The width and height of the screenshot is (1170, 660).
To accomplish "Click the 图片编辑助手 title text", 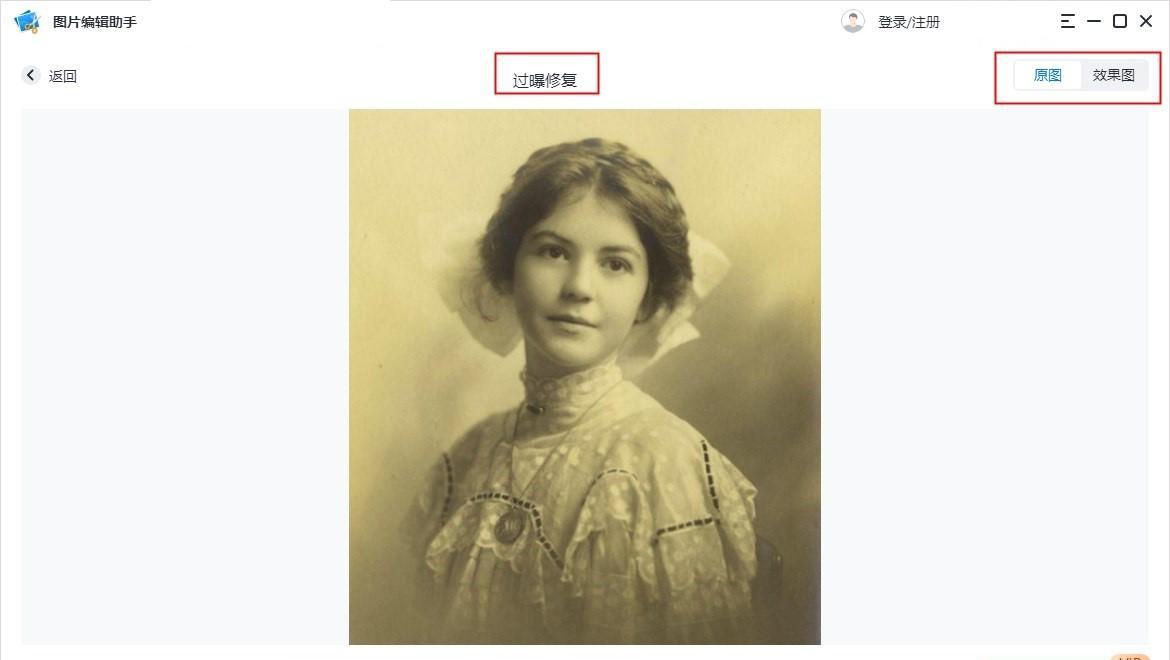I will point(95,22).
